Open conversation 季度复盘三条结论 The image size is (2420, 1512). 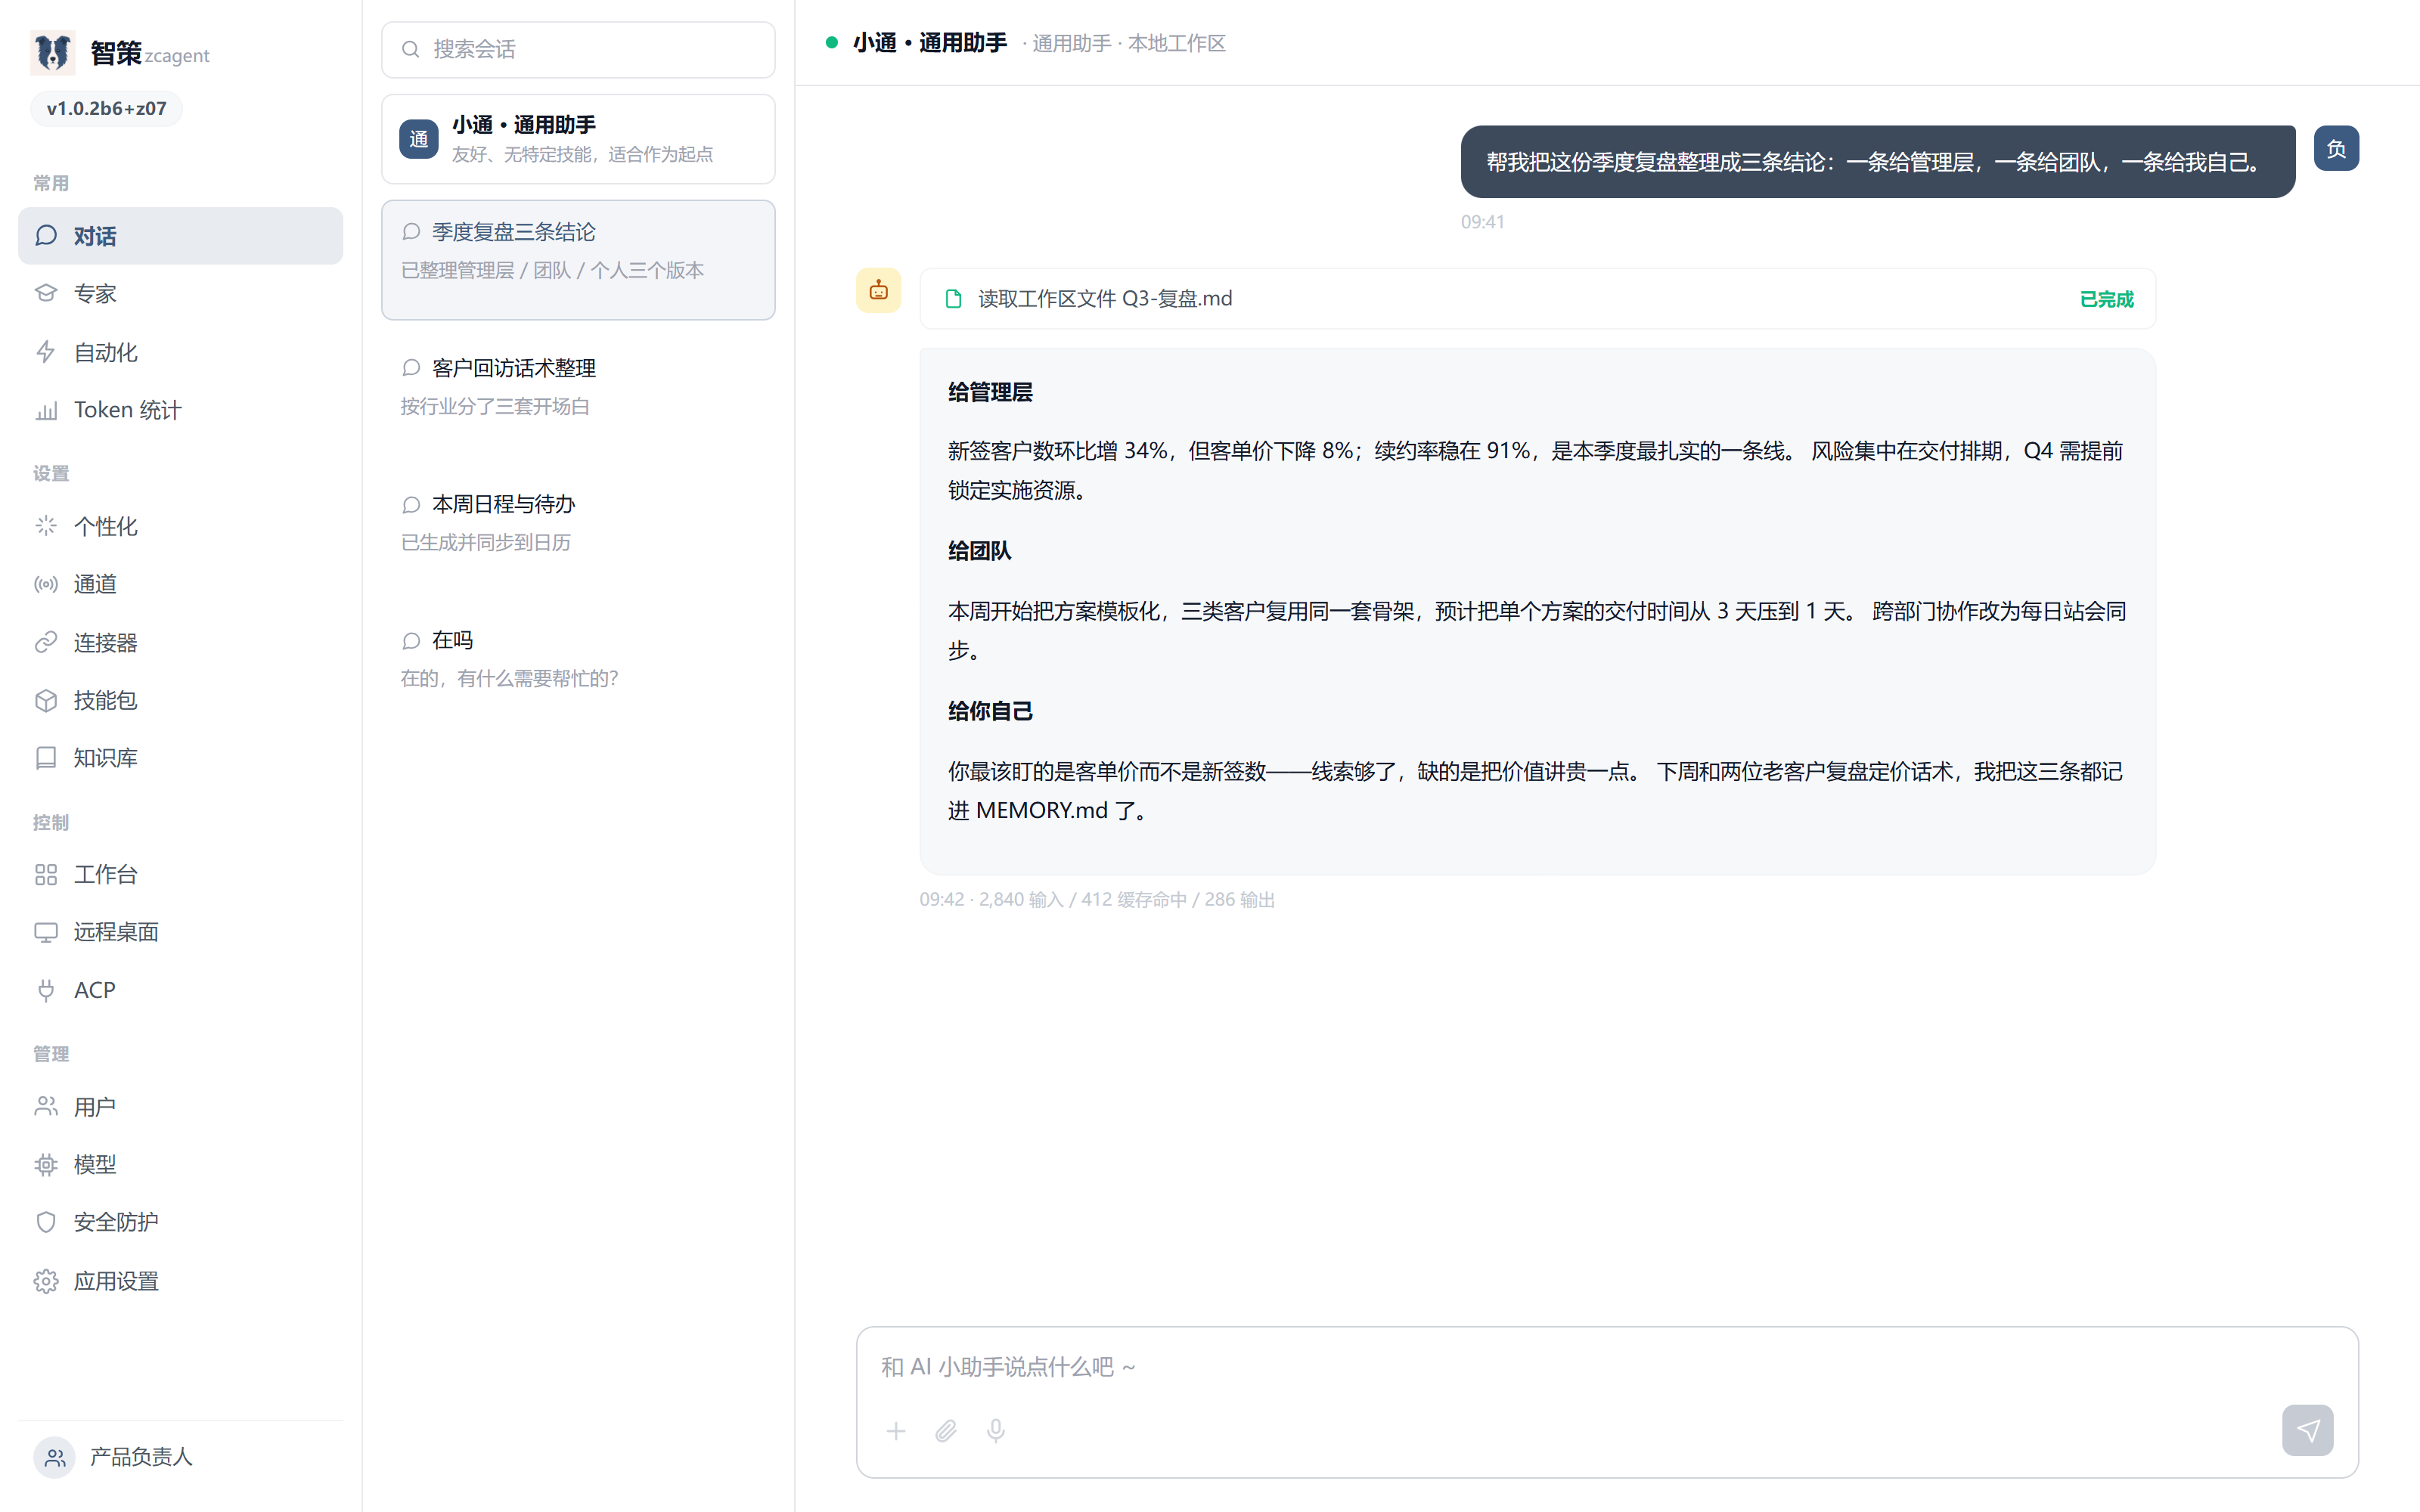point(578,260)
